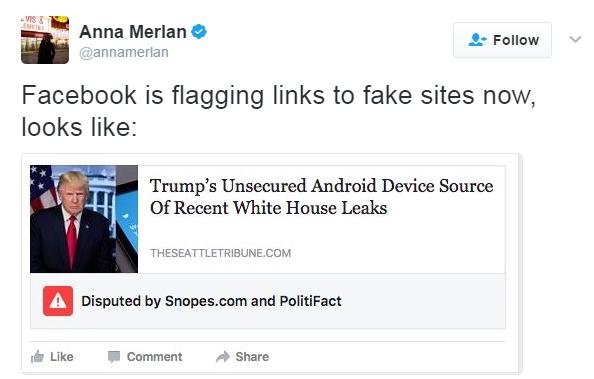Click the follow person icon
594x379 pixels.
pos(477,40)
